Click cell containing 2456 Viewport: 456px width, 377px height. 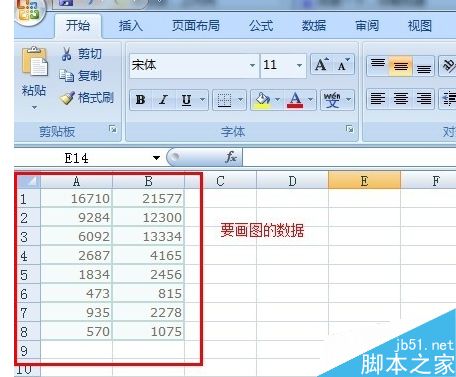148,275
